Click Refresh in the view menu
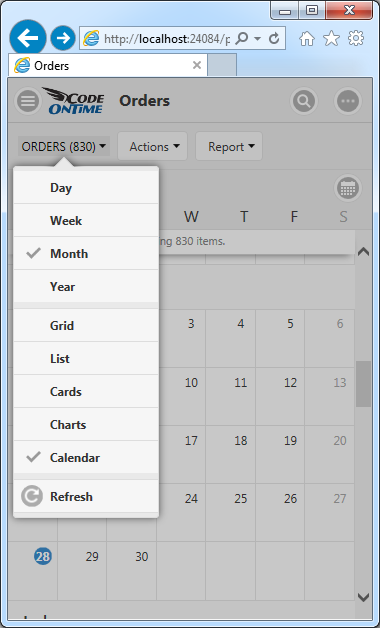This screenshot has height=628, width=380. [x=86, y=496]
